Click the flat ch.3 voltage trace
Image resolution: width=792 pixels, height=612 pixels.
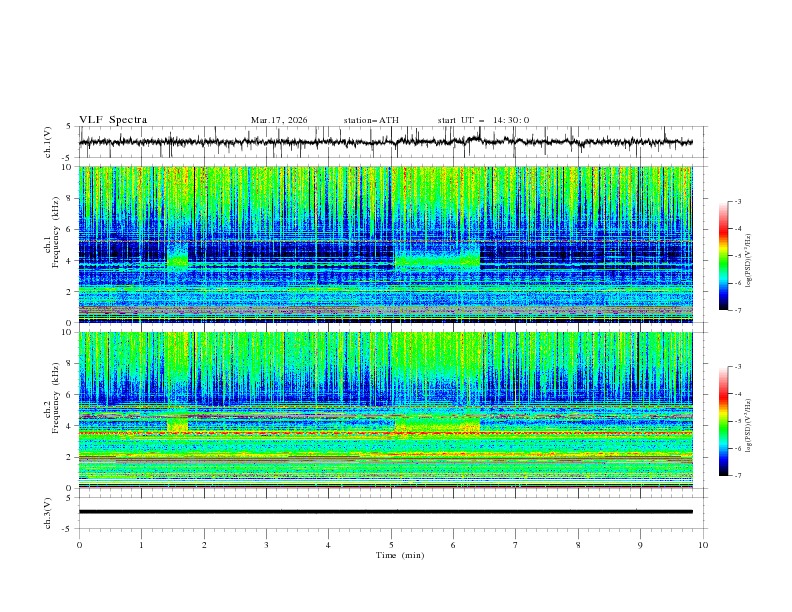click(x=385, y=512)
